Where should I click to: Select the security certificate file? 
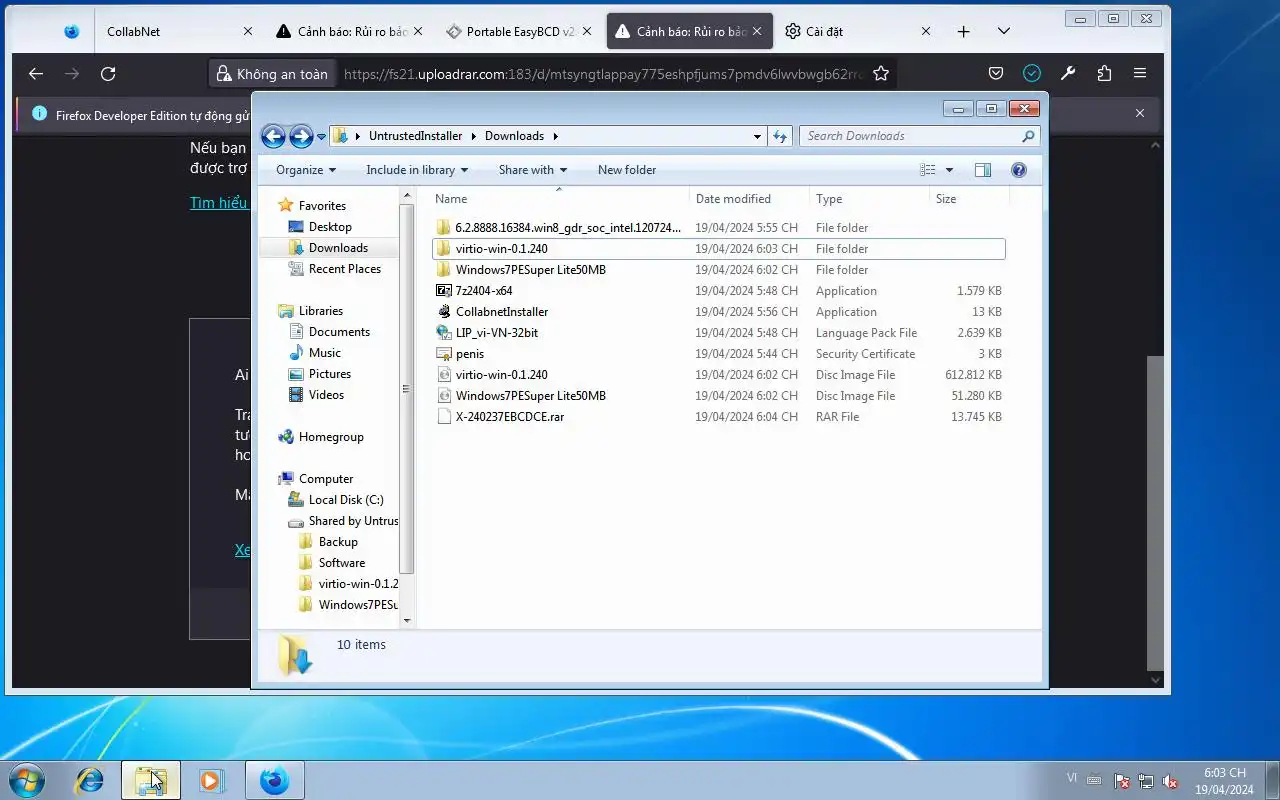point(718,354)
